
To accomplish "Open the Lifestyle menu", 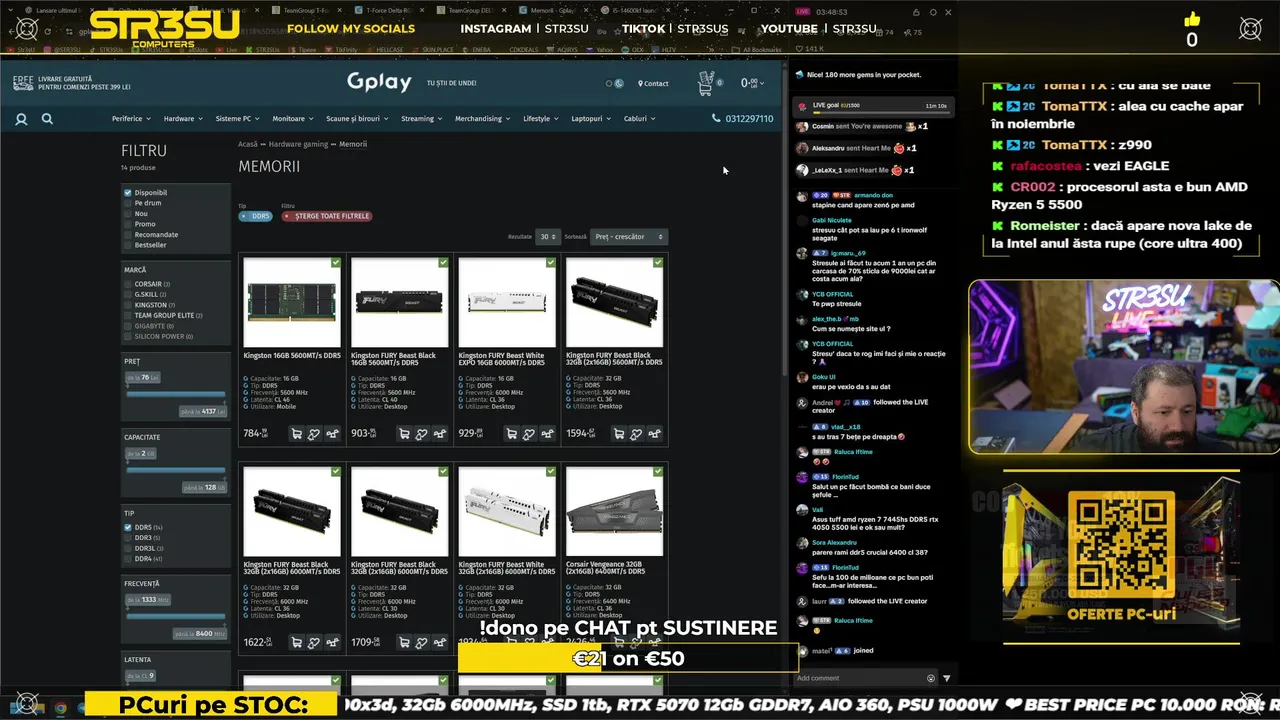I will click(x=541, y=118).
